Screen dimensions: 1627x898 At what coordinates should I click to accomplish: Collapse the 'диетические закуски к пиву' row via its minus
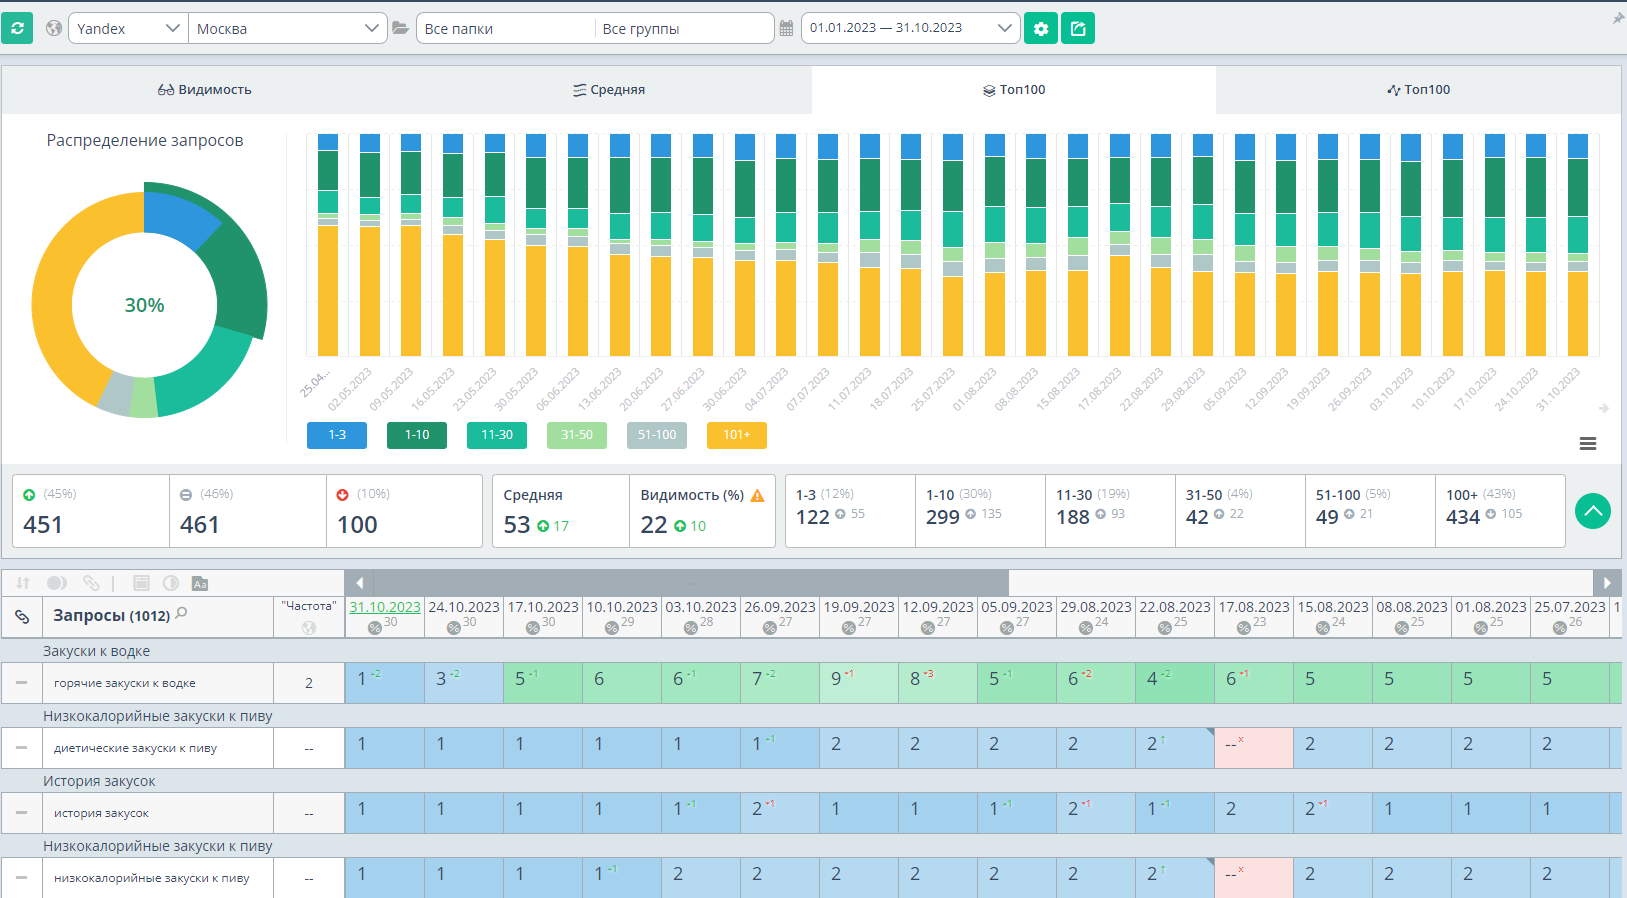pyautogui.click(x=21, y=748)
